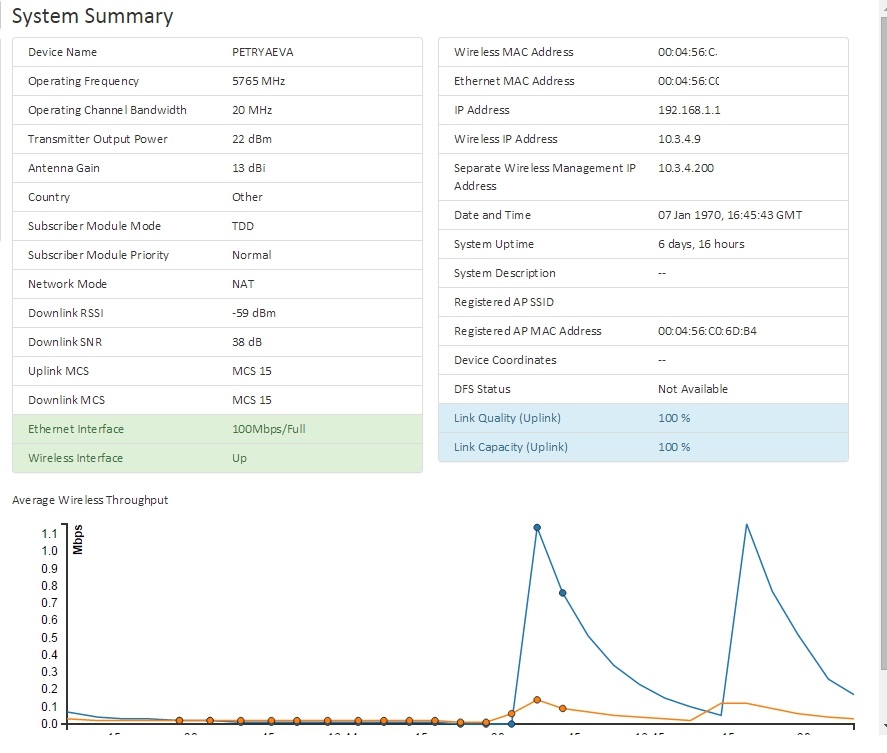Click the DFS Status 'Not Available' value
887x753 pixels.
pyautogui.click(x=693, y=389)
